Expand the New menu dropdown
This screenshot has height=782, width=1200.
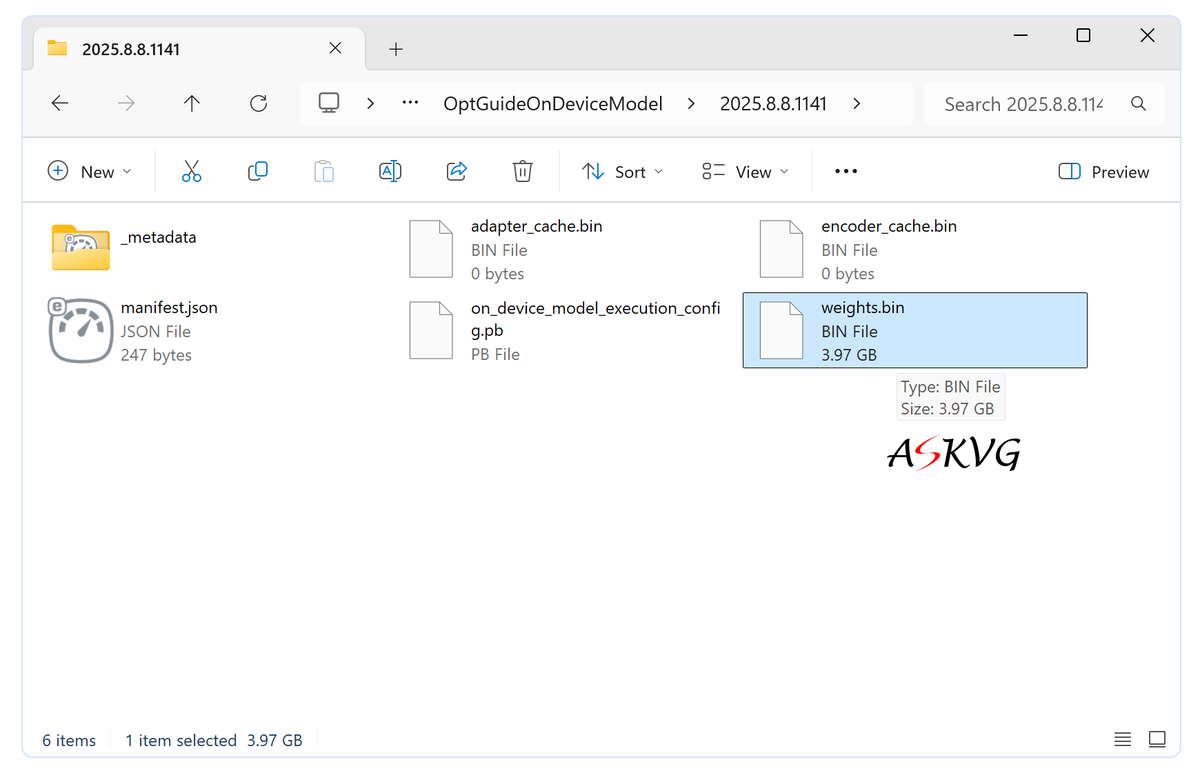[89, 171]
